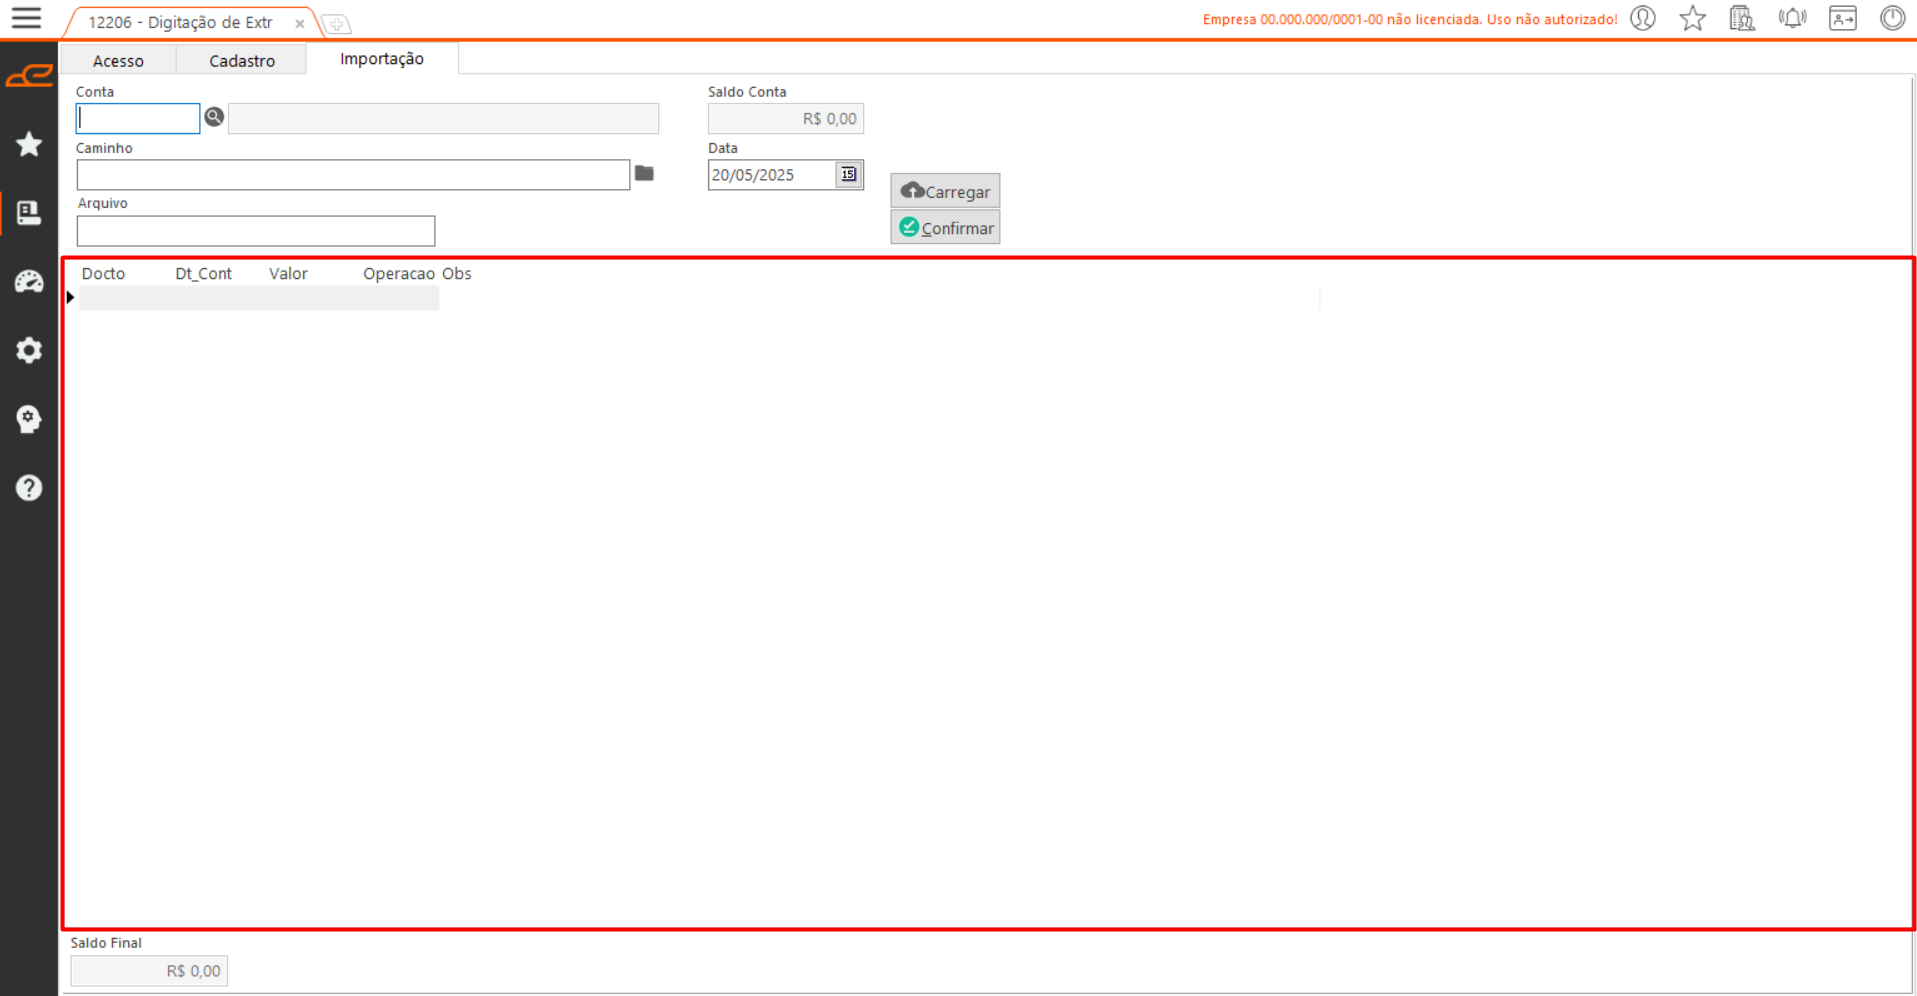This screenshot has height=996, width=1917.
Task: Add a new tab with plus icon
Action: coord(337,24)
